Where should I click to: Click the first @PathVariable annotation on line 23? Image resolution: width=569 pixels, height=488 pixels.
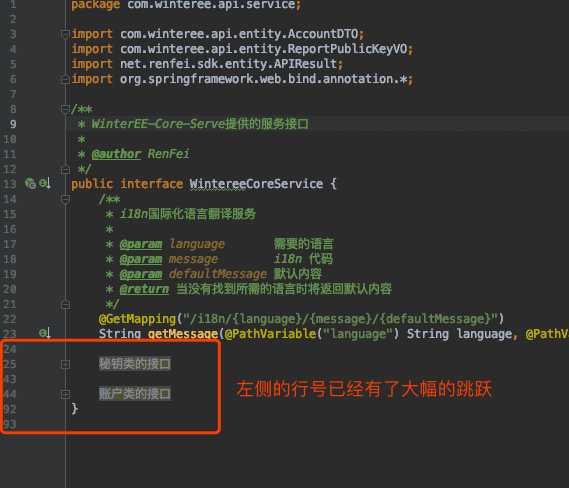270,334
